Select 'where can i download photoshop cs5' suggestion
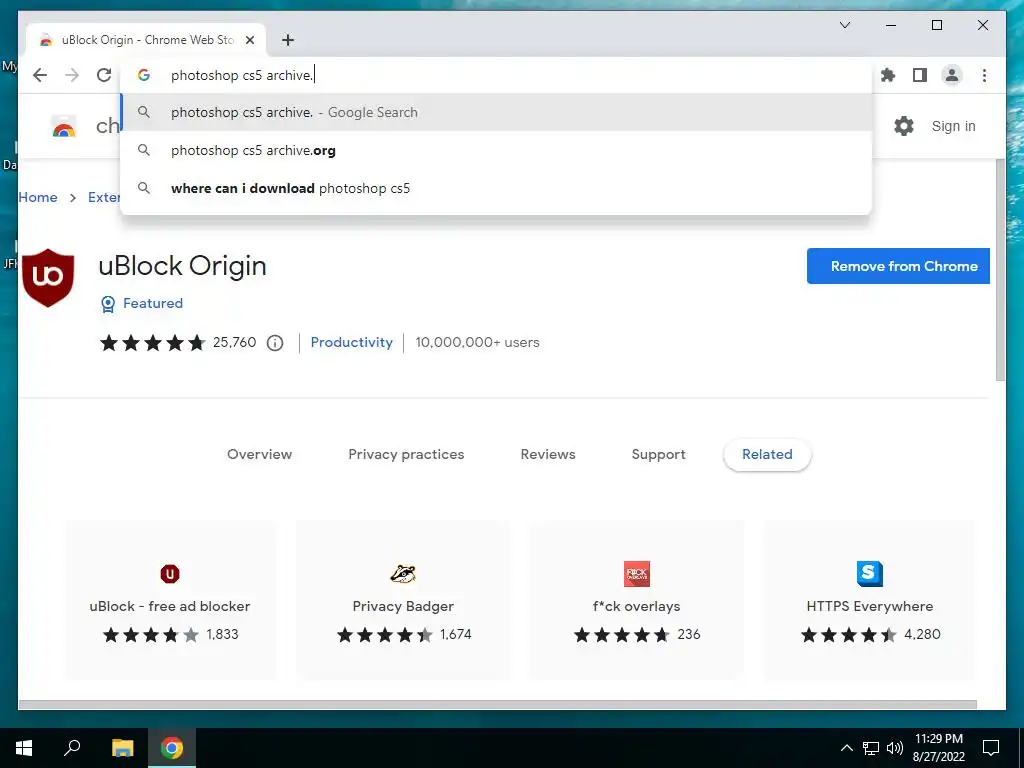1024x768 pixels. tap(496, 188)
